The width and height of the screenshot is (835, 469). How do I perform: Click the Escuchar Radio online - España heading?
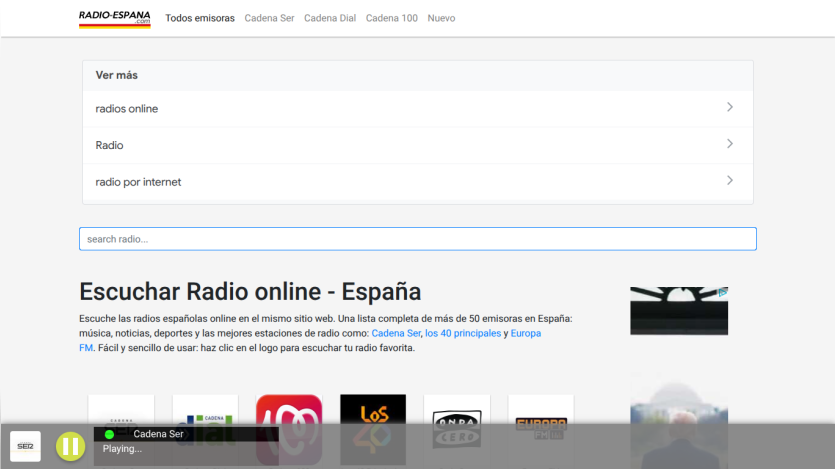click(250, 292)
